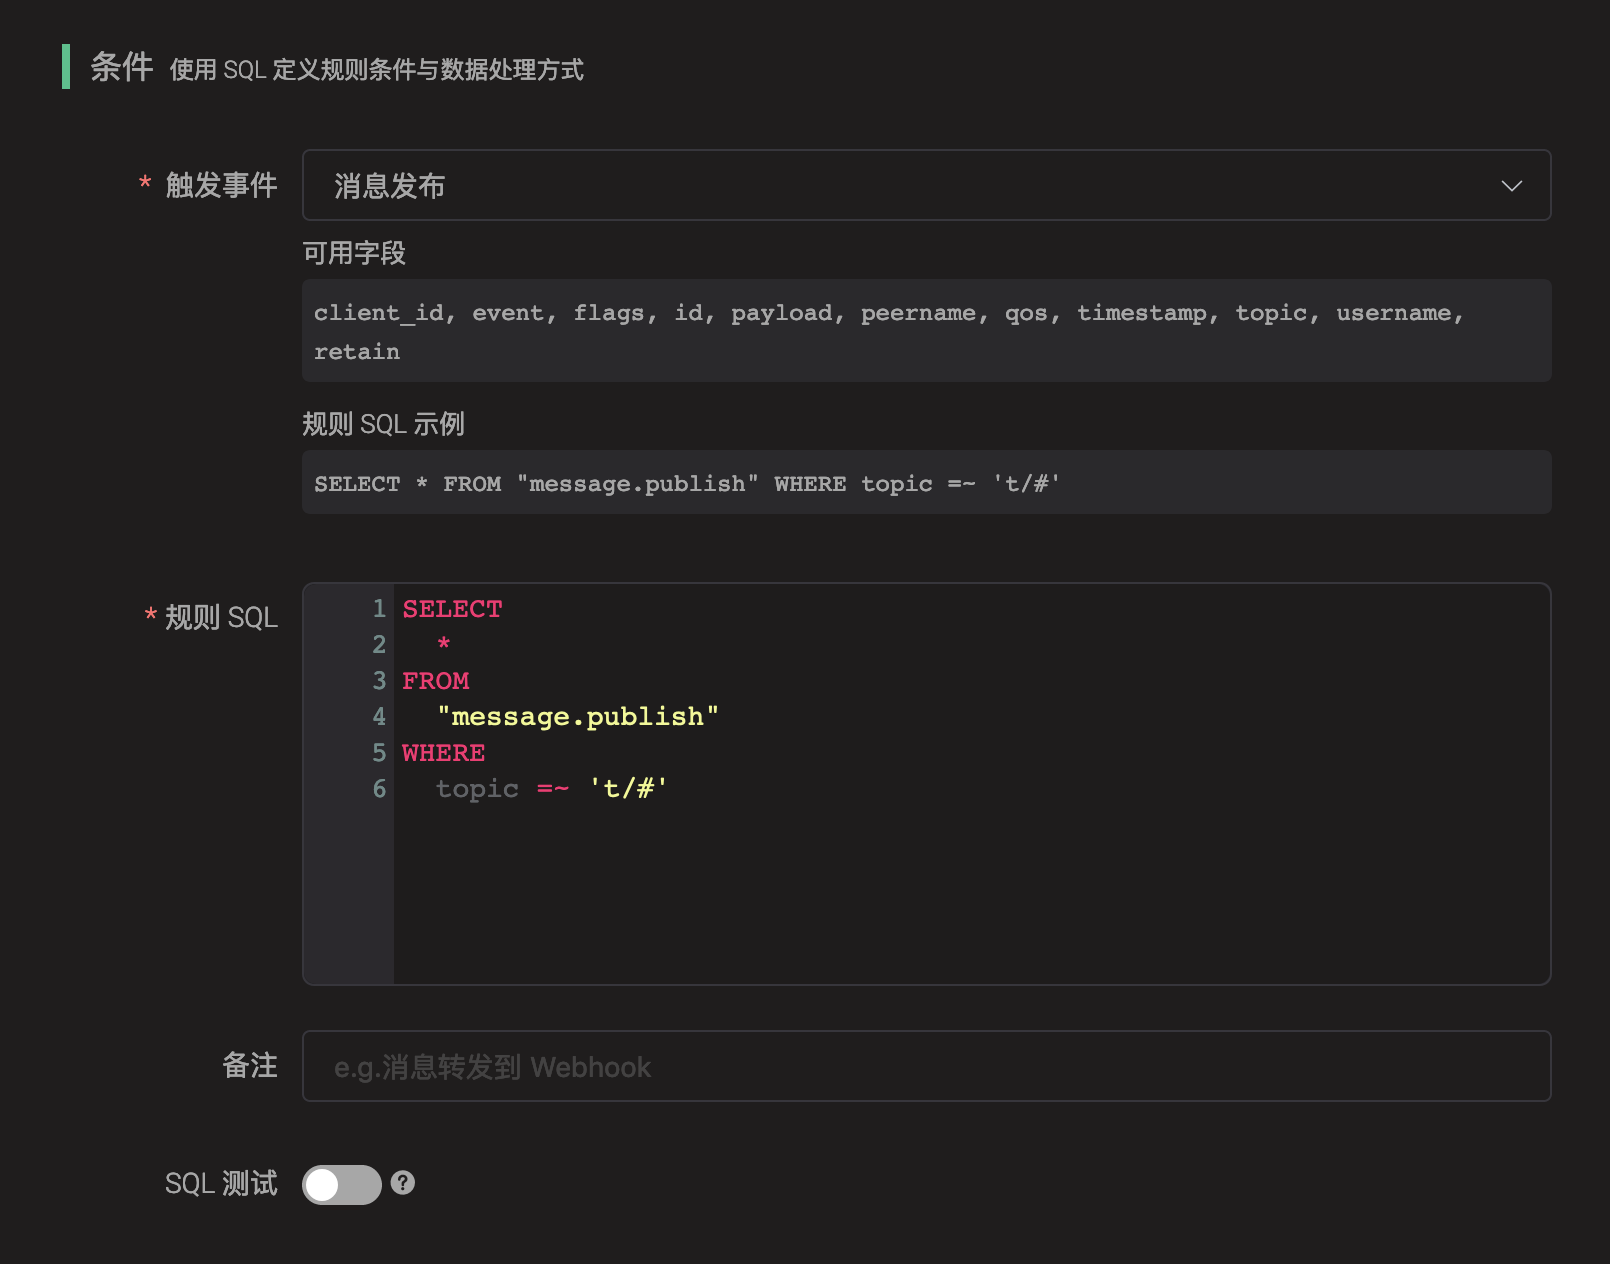Click the help question mark beside SQL 测试
Image resolution: width=1610 pixels, height=1264 pixels.
tap(403, 1183)
